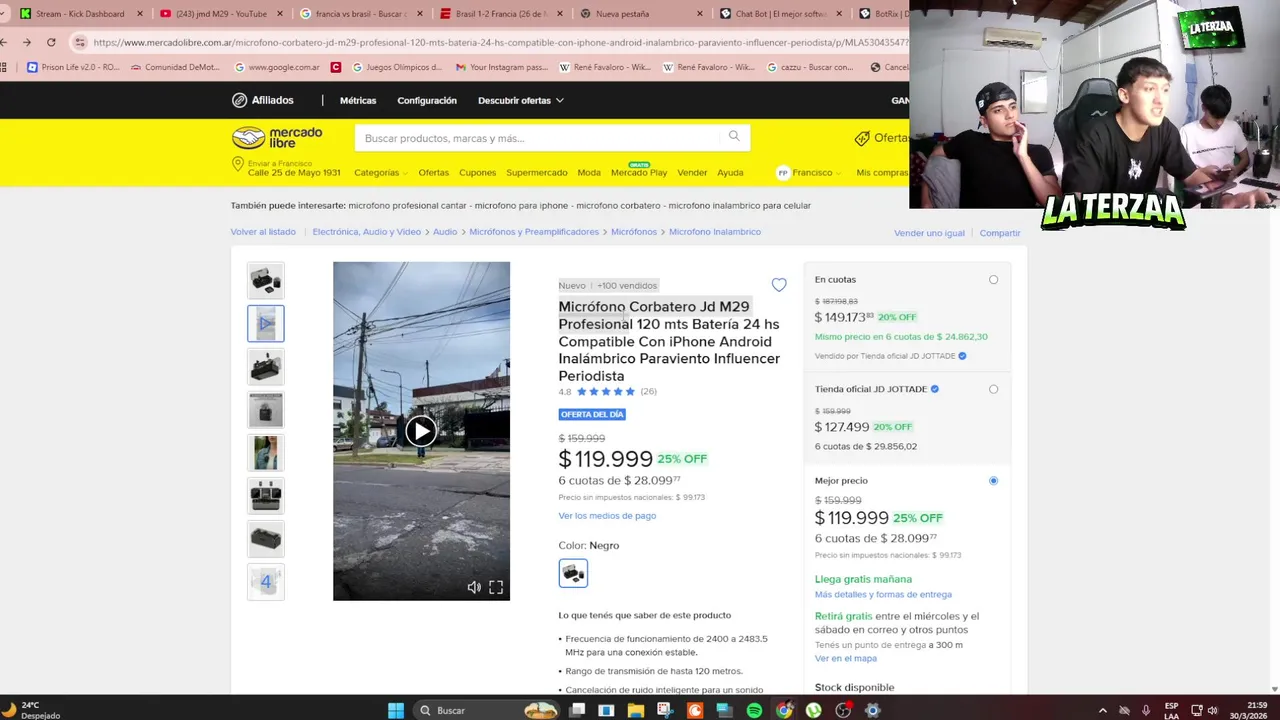Go to Mercado Libre home via logo
1280x720 pixels.
[277, 137]
